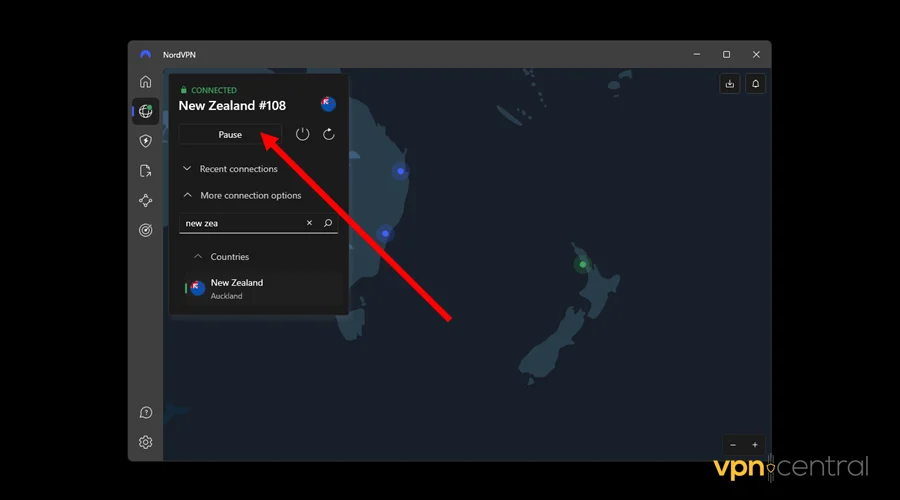Screen dimensions: 900x500
Task: Open the file sharing sidebar icon
Action: click(x=146, y=171)
